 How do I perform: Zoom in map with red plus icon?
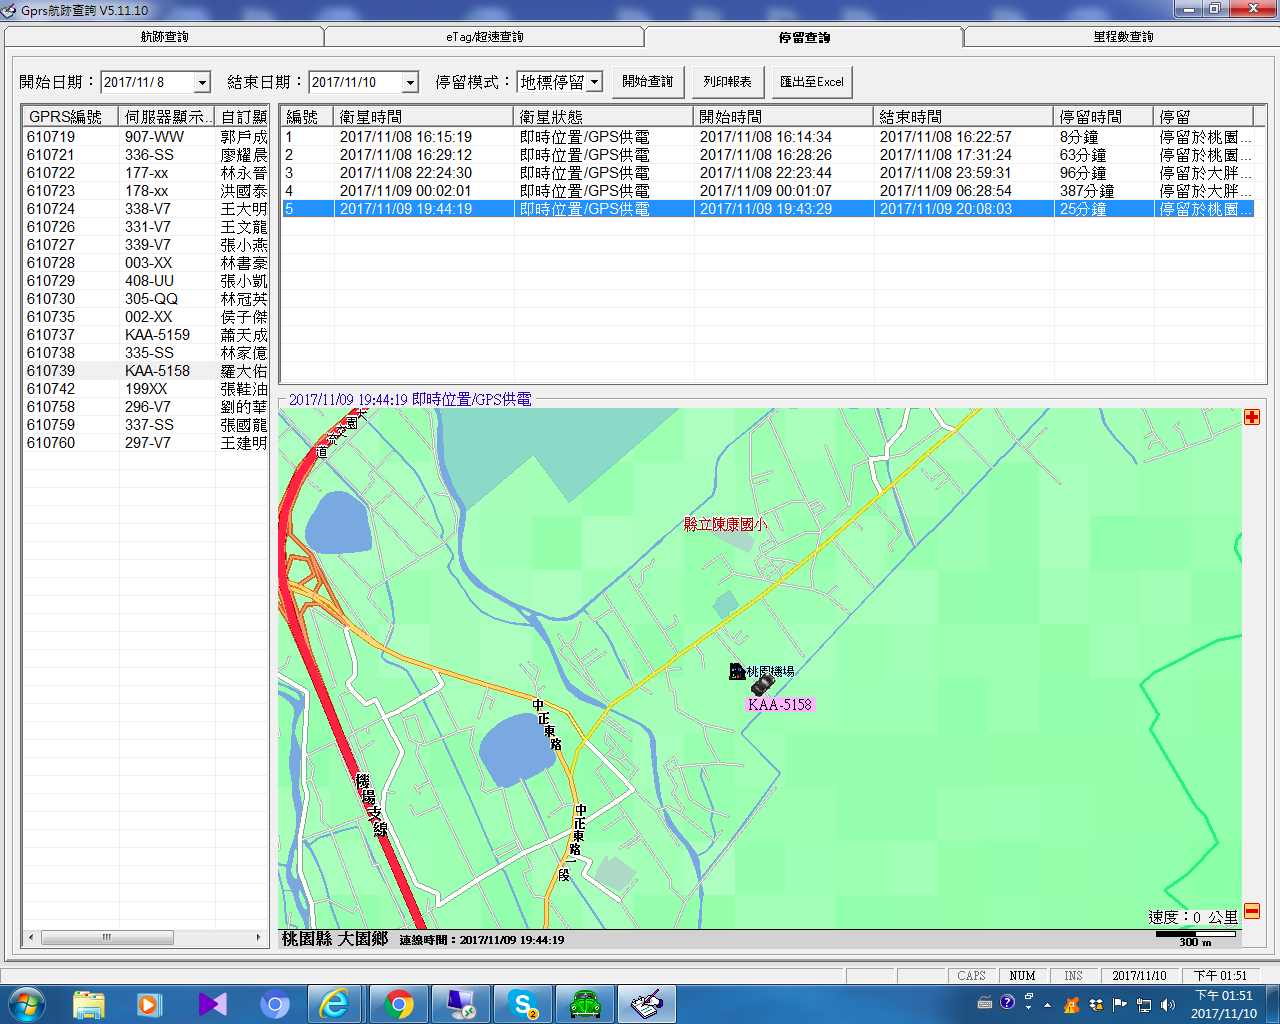(1252, 417)
